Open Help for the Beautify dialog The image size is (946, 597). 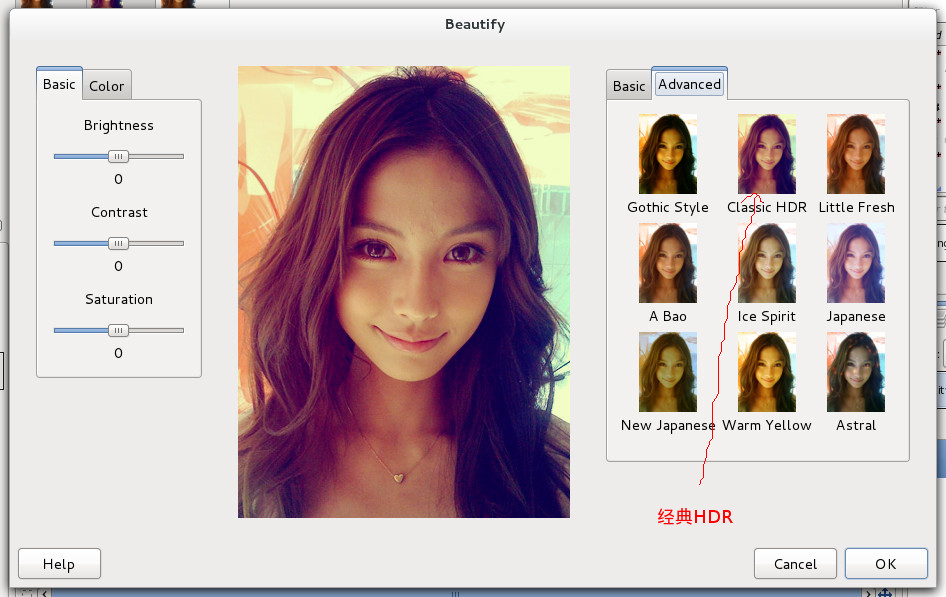pos(59,564)
